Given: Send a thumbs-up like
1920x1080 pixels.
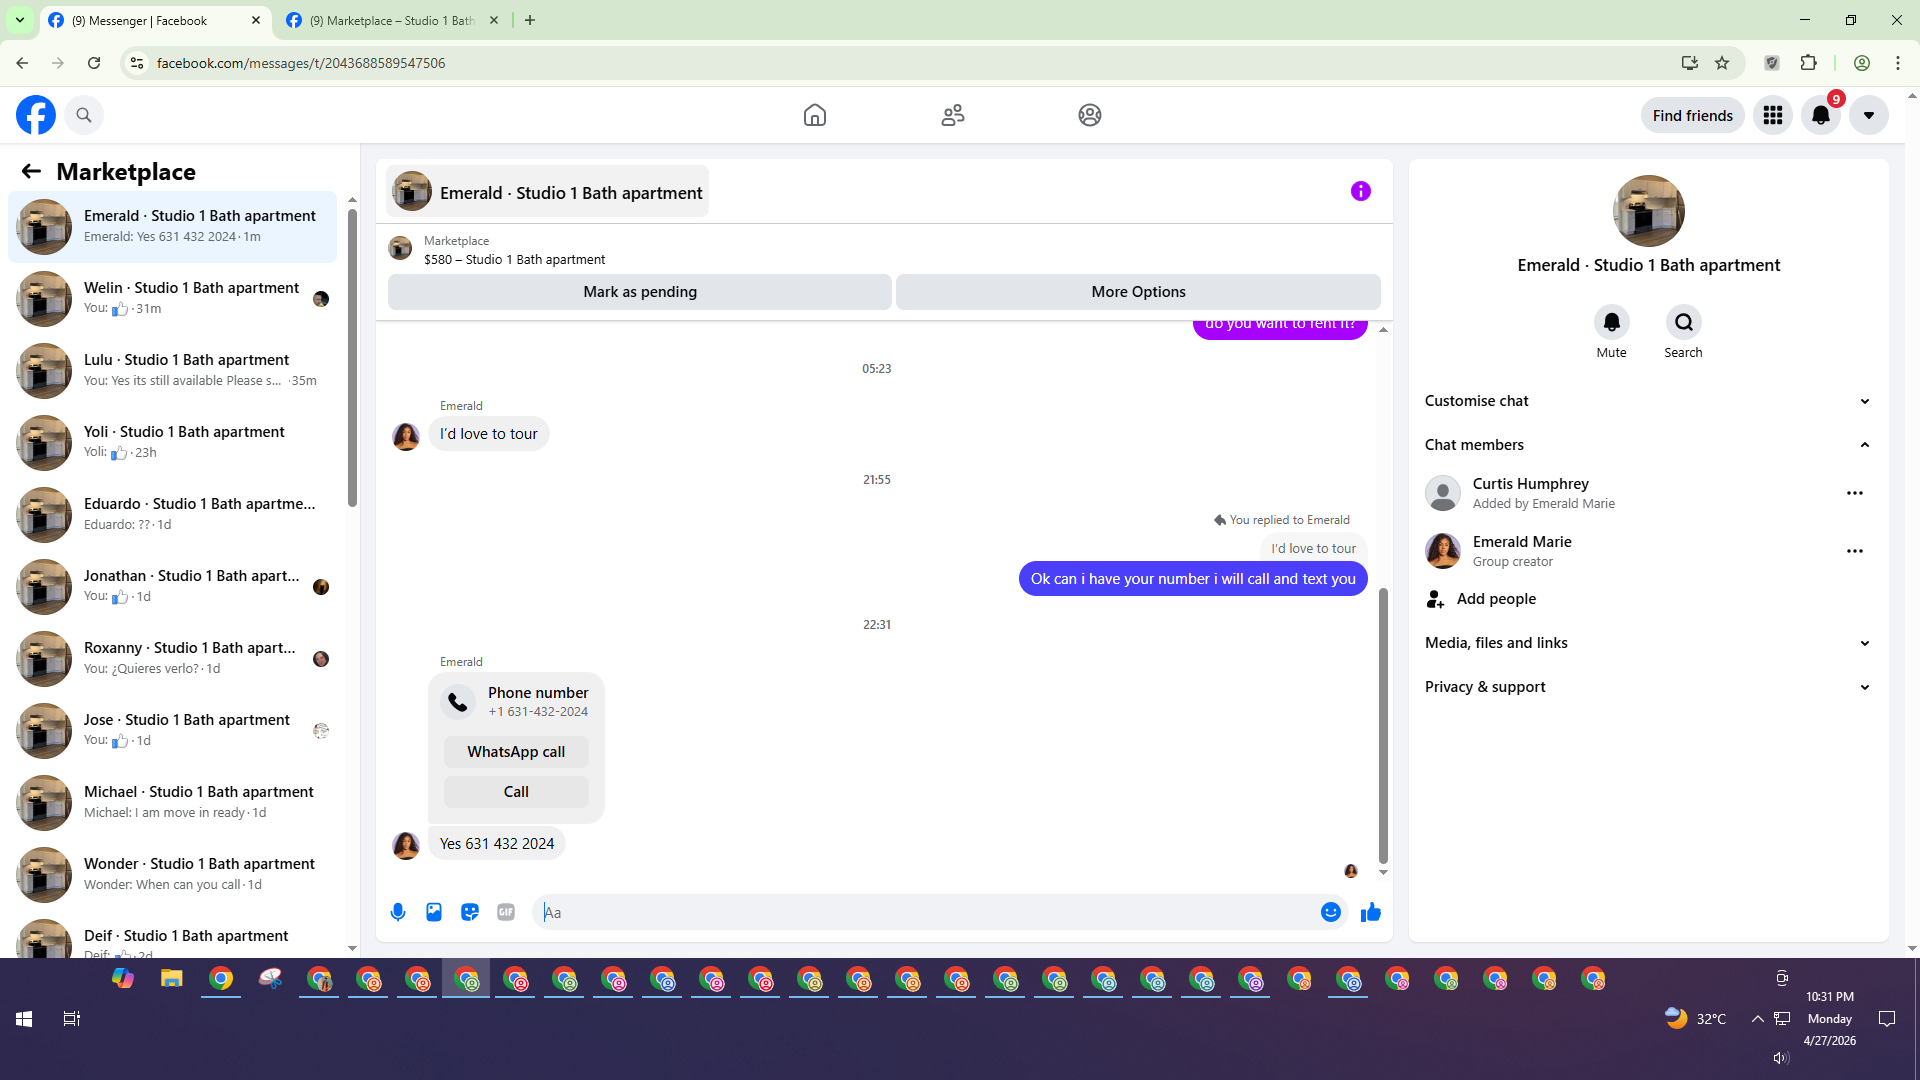Looking at the screenshot, I should (x=1370, y=912).
